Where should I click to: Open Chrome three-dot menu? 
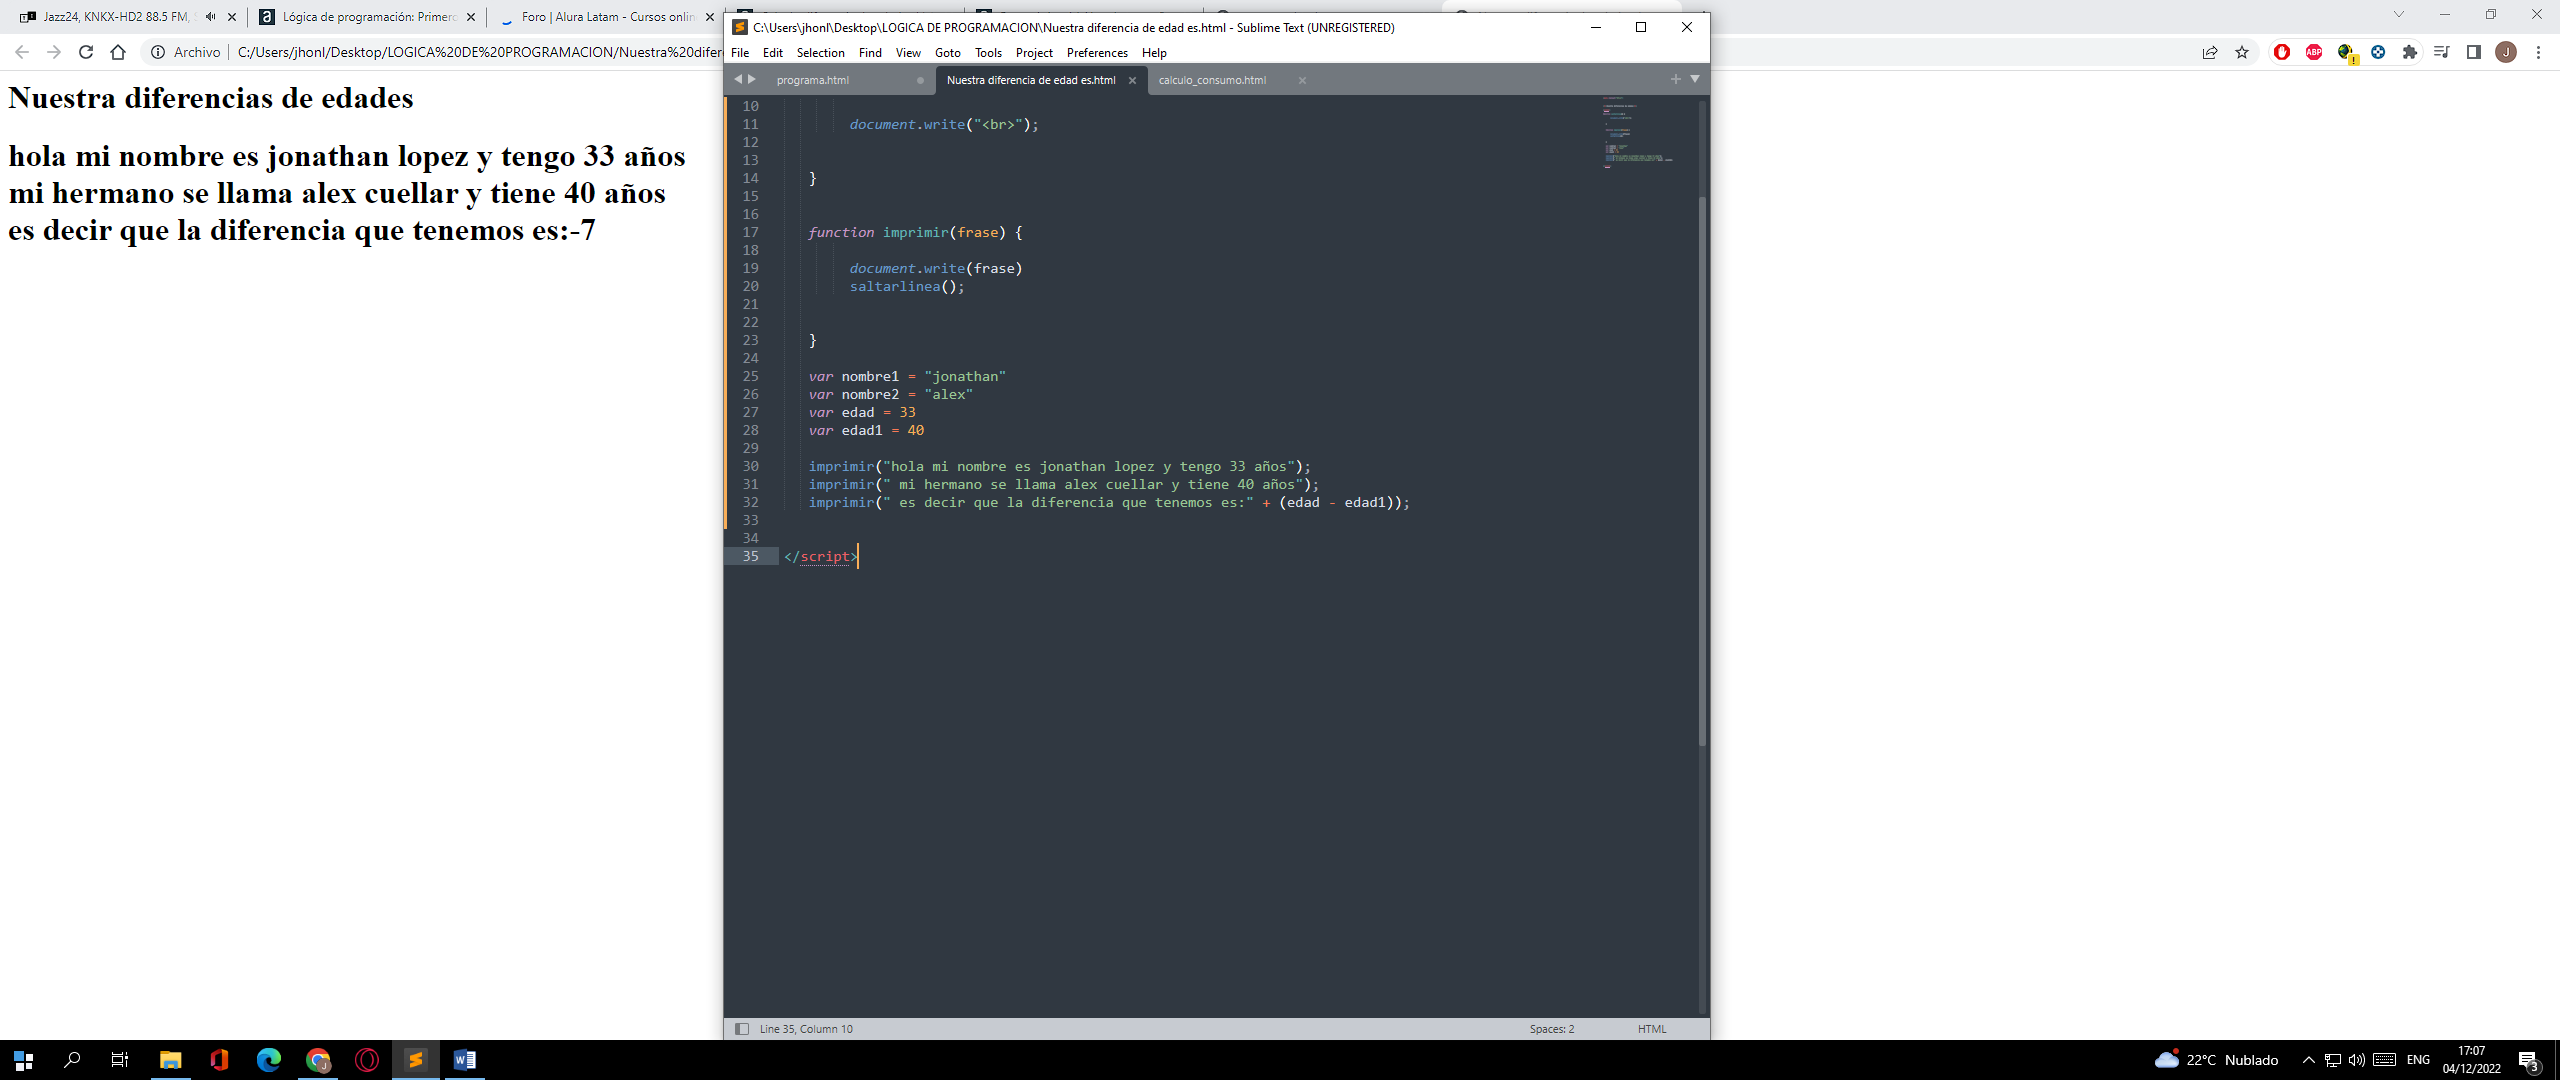click(2538, 52)
